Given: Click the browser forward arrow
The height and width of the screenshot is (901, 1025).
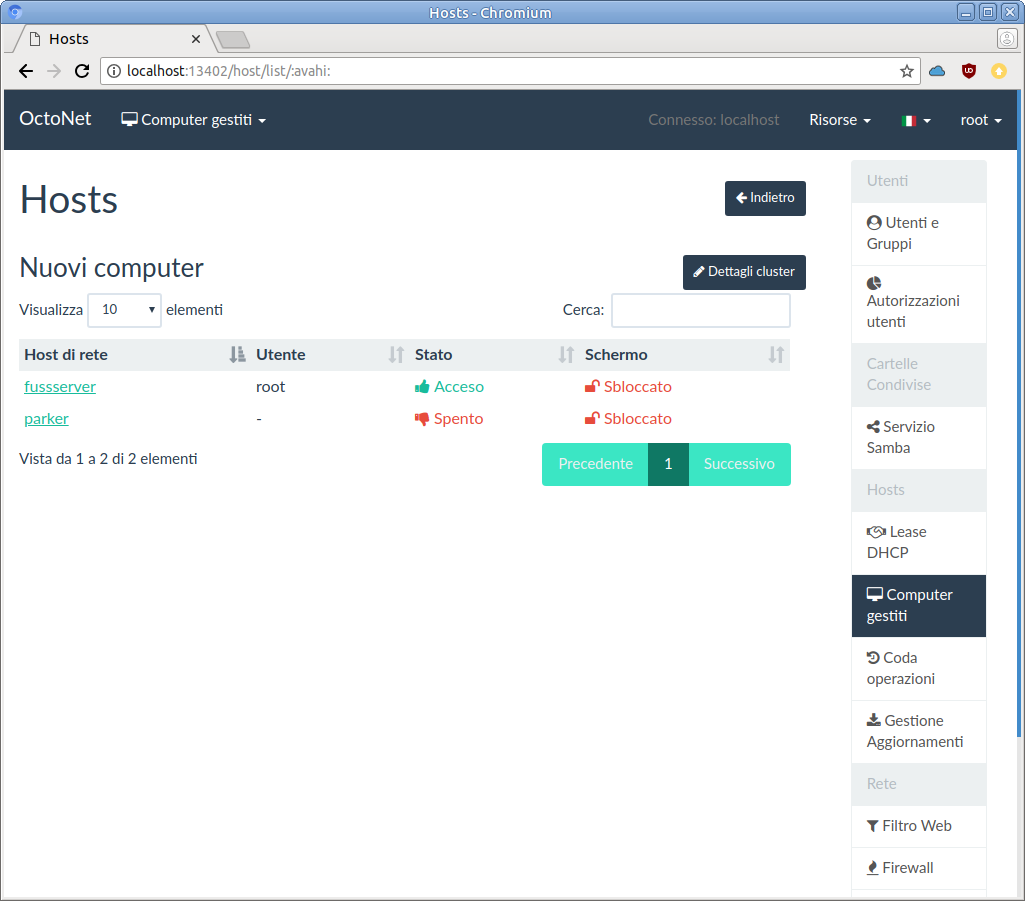Looking at the screenshot, I should point(54,71).
